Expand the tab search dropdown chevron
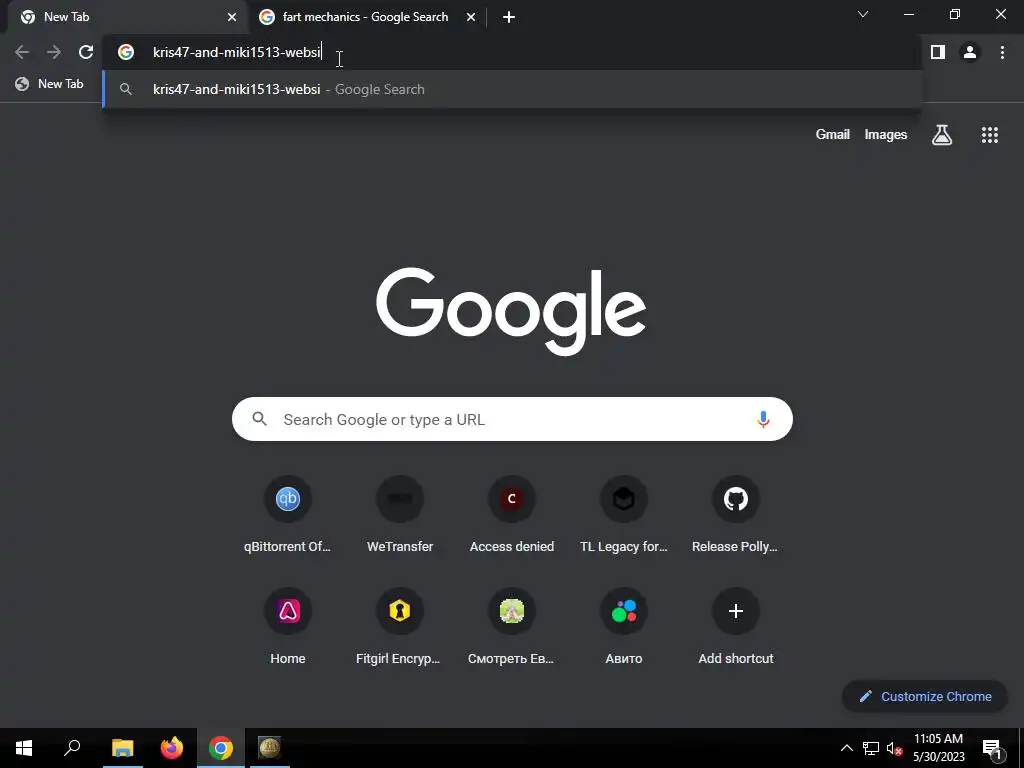 pos(863,14)
